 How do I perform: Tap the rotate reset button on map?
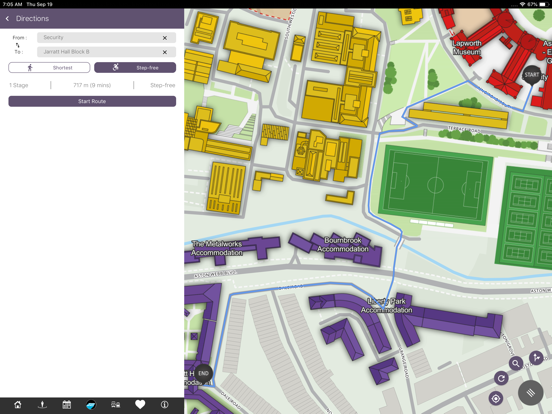pyautogui.click(x=501, y=378)
